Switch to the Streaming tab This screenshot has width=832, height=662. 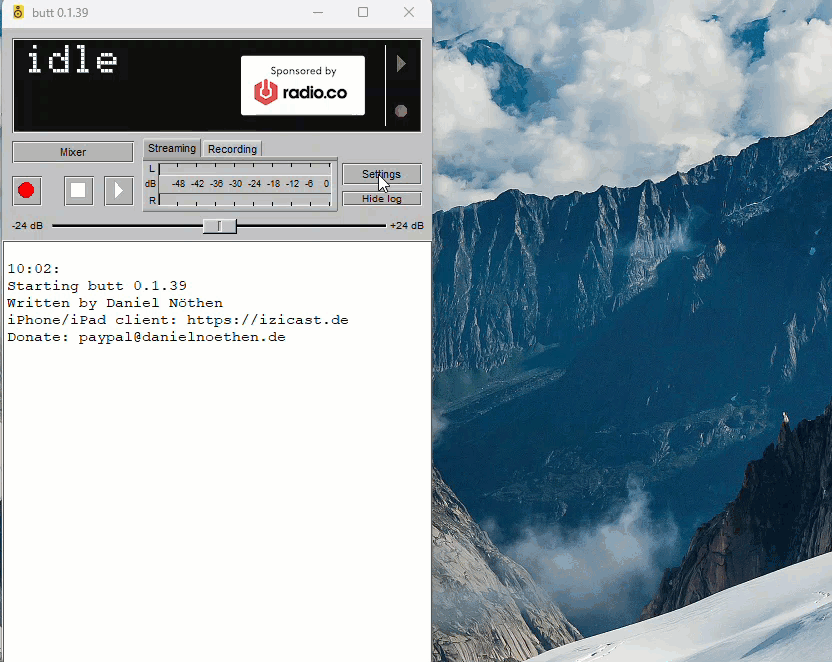(x=172, y=149)
